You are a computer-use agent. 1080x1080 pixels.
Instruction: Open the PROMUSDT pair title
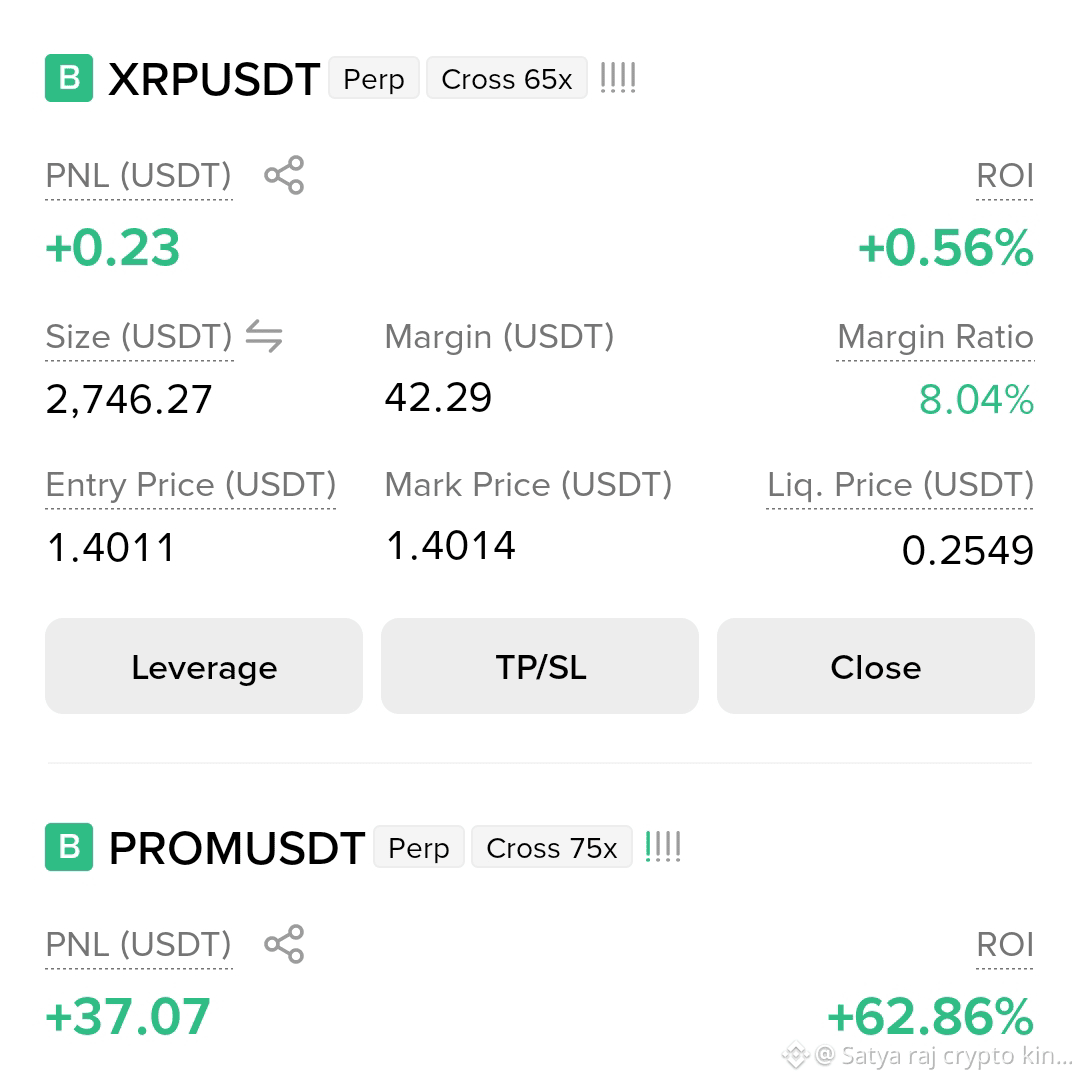coord(237,848)
